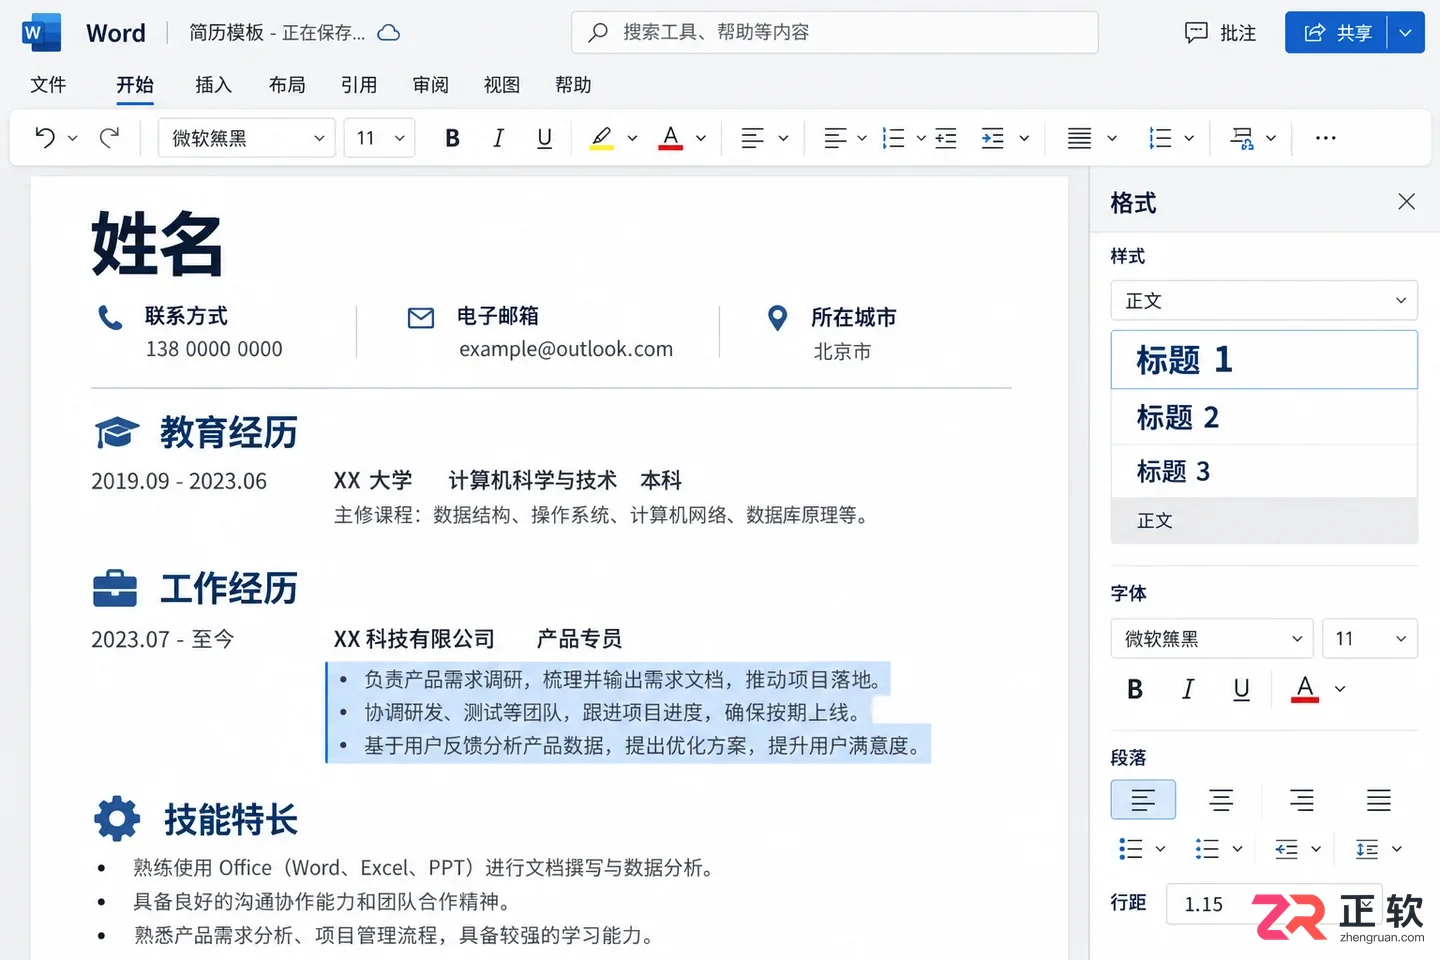This screenshot has height=960, width=1440.
Task: Toggle Underline in the 格式 pane
Action: click(1241, 689)
